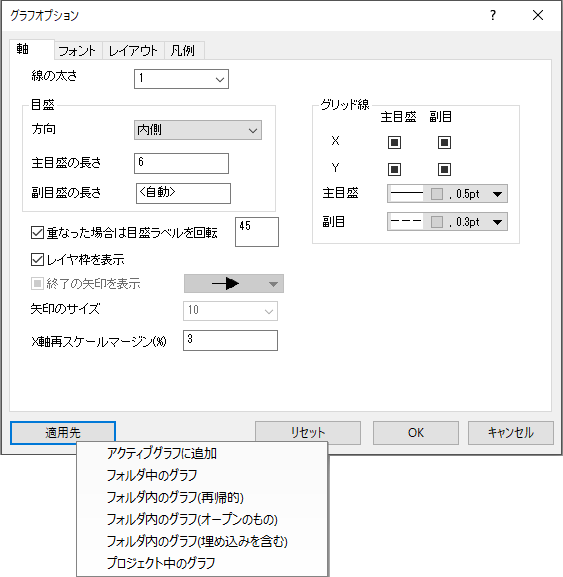This screenshot has width=563, height=577.
Task: Open 主目盛 grid line style dropdown
Action: click(447, 194)
